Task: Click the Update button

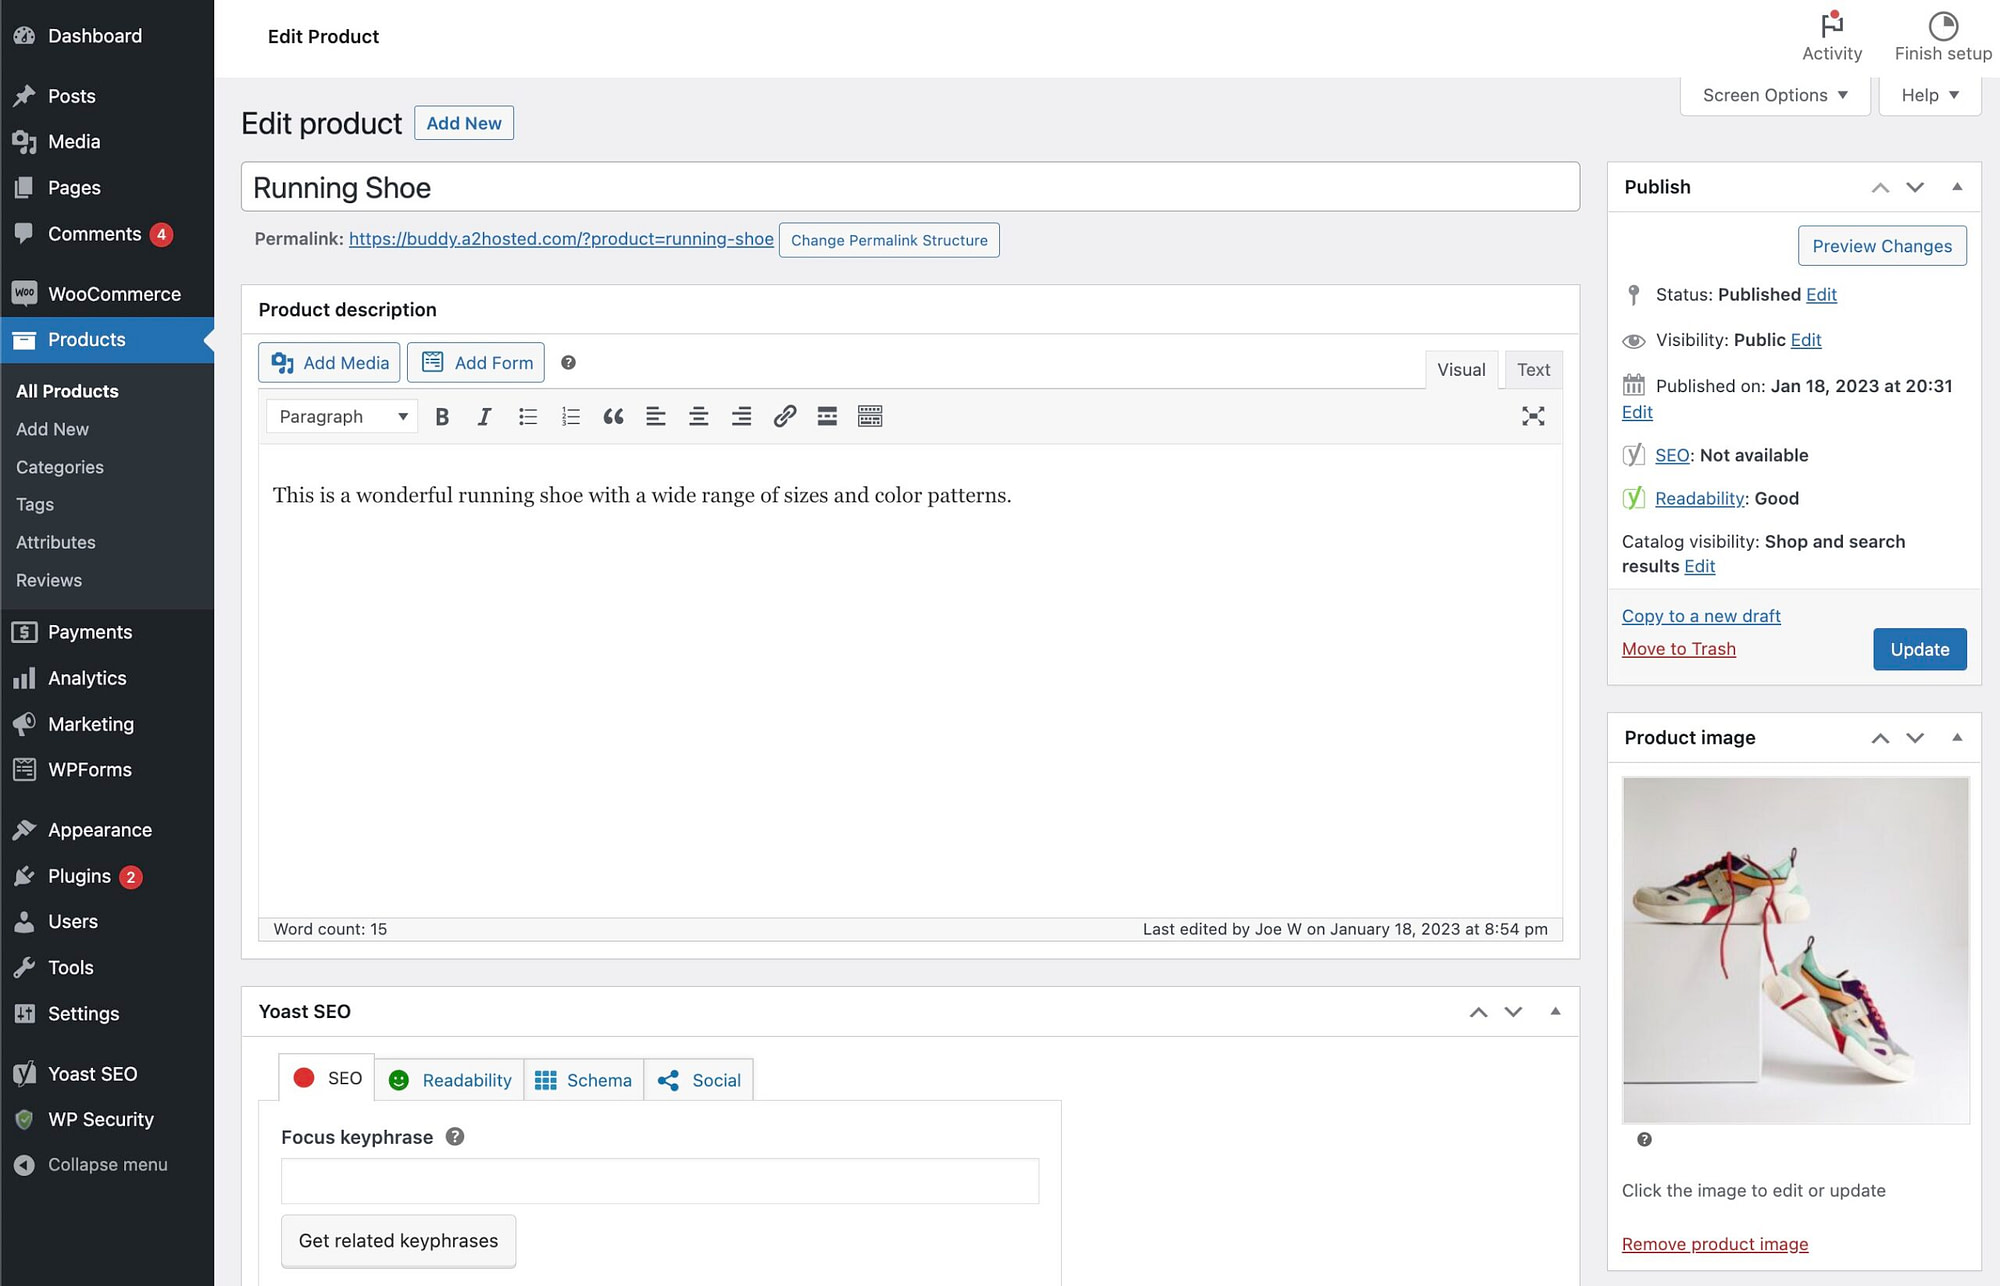Action: point(1920,647)
